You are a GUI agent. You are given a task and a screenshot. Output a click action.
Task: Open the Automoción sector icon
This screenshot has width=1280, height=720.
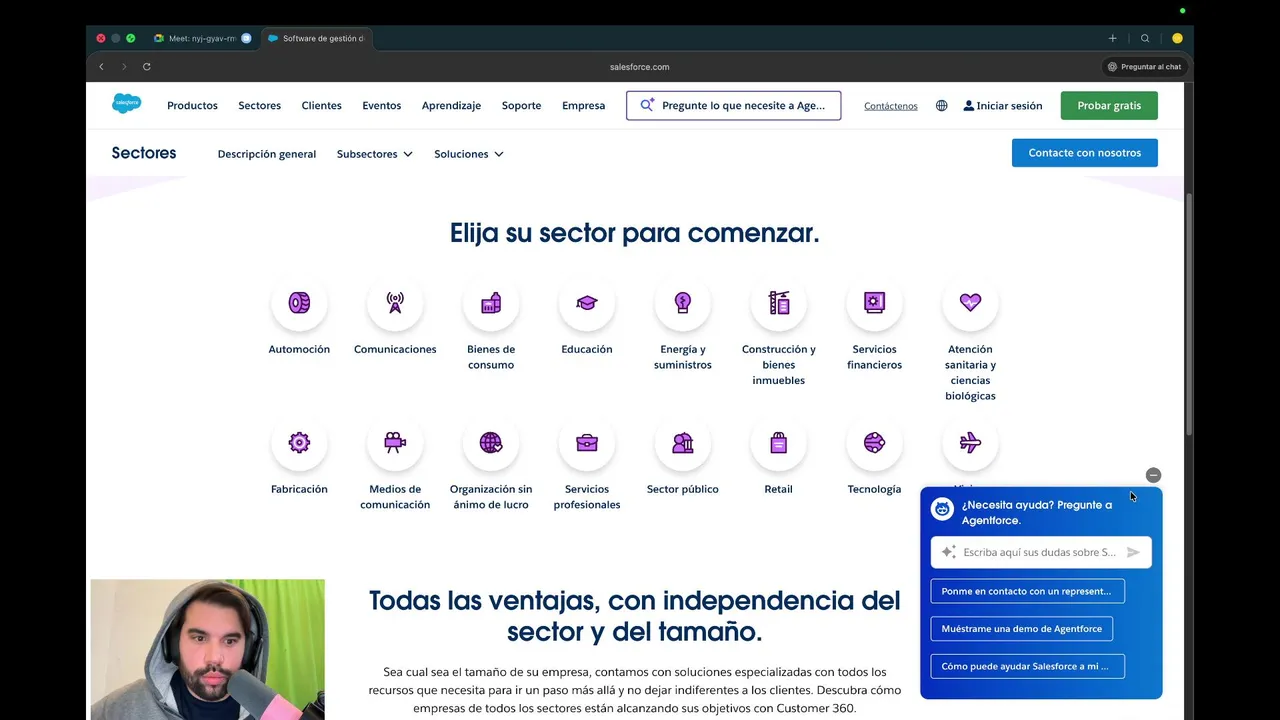tap(299, 303)
